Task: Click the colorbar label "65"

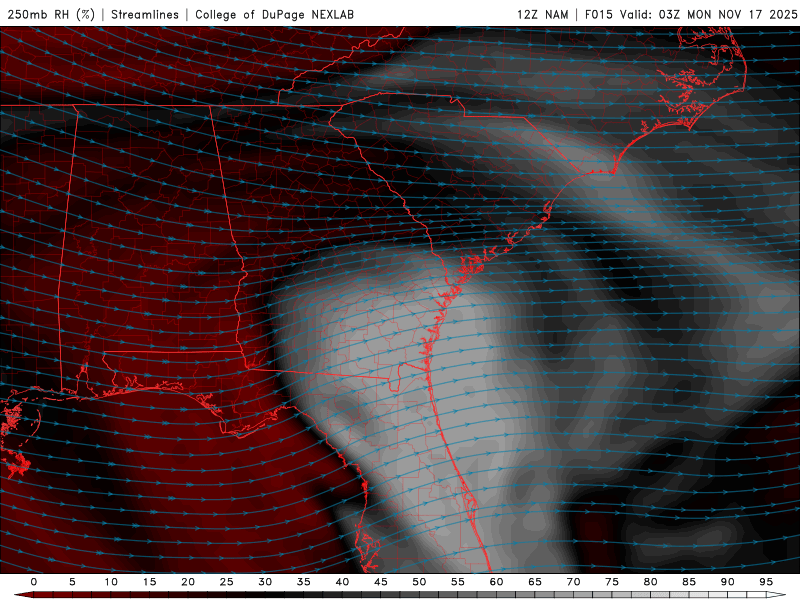Action: click(535, 582)
